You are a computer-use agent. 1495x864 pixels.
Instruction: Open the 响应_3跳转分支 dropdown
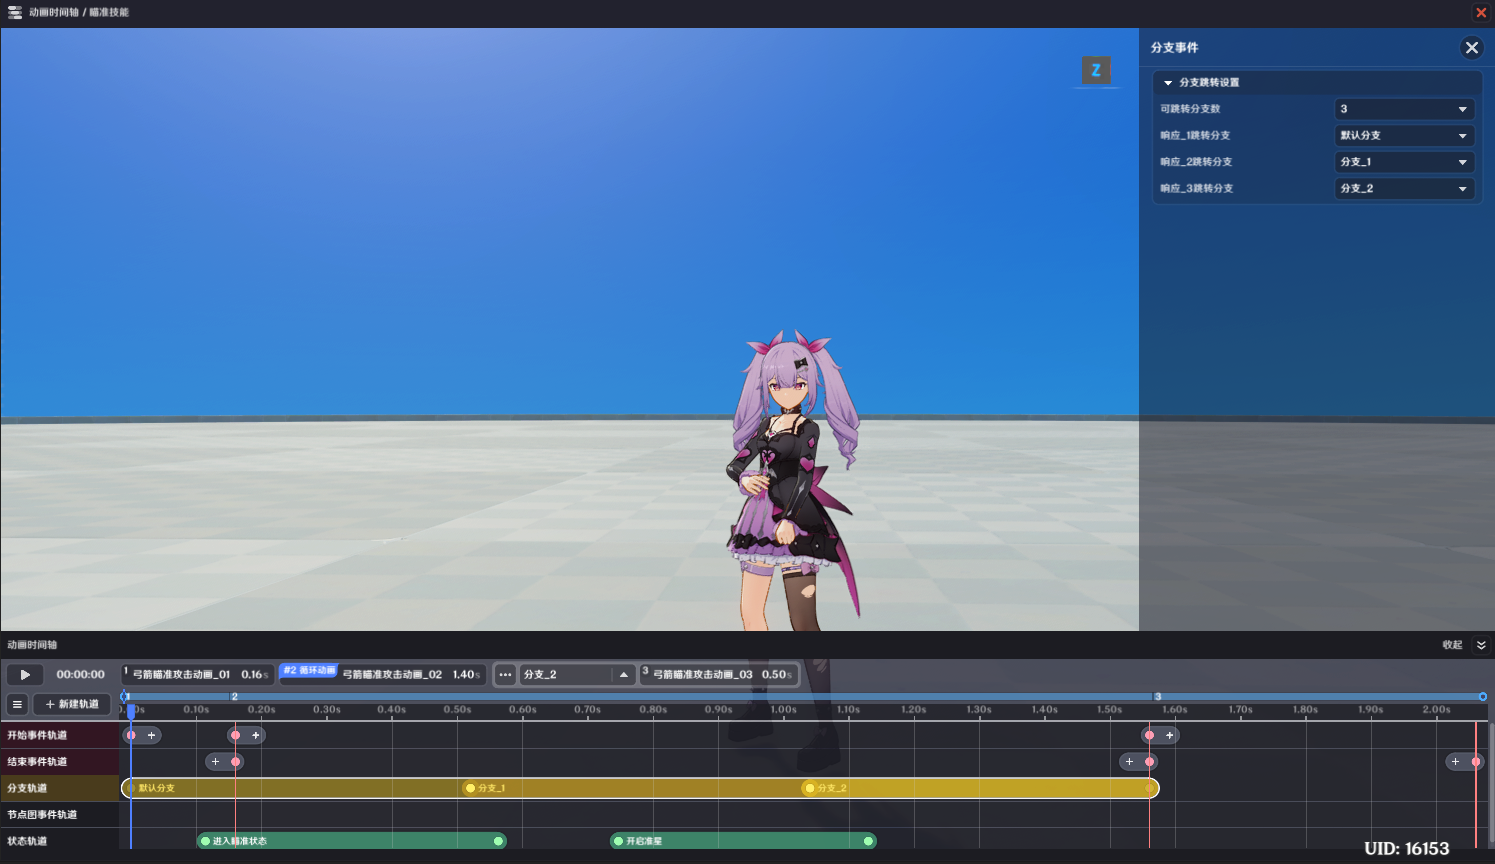point(1404,188)
